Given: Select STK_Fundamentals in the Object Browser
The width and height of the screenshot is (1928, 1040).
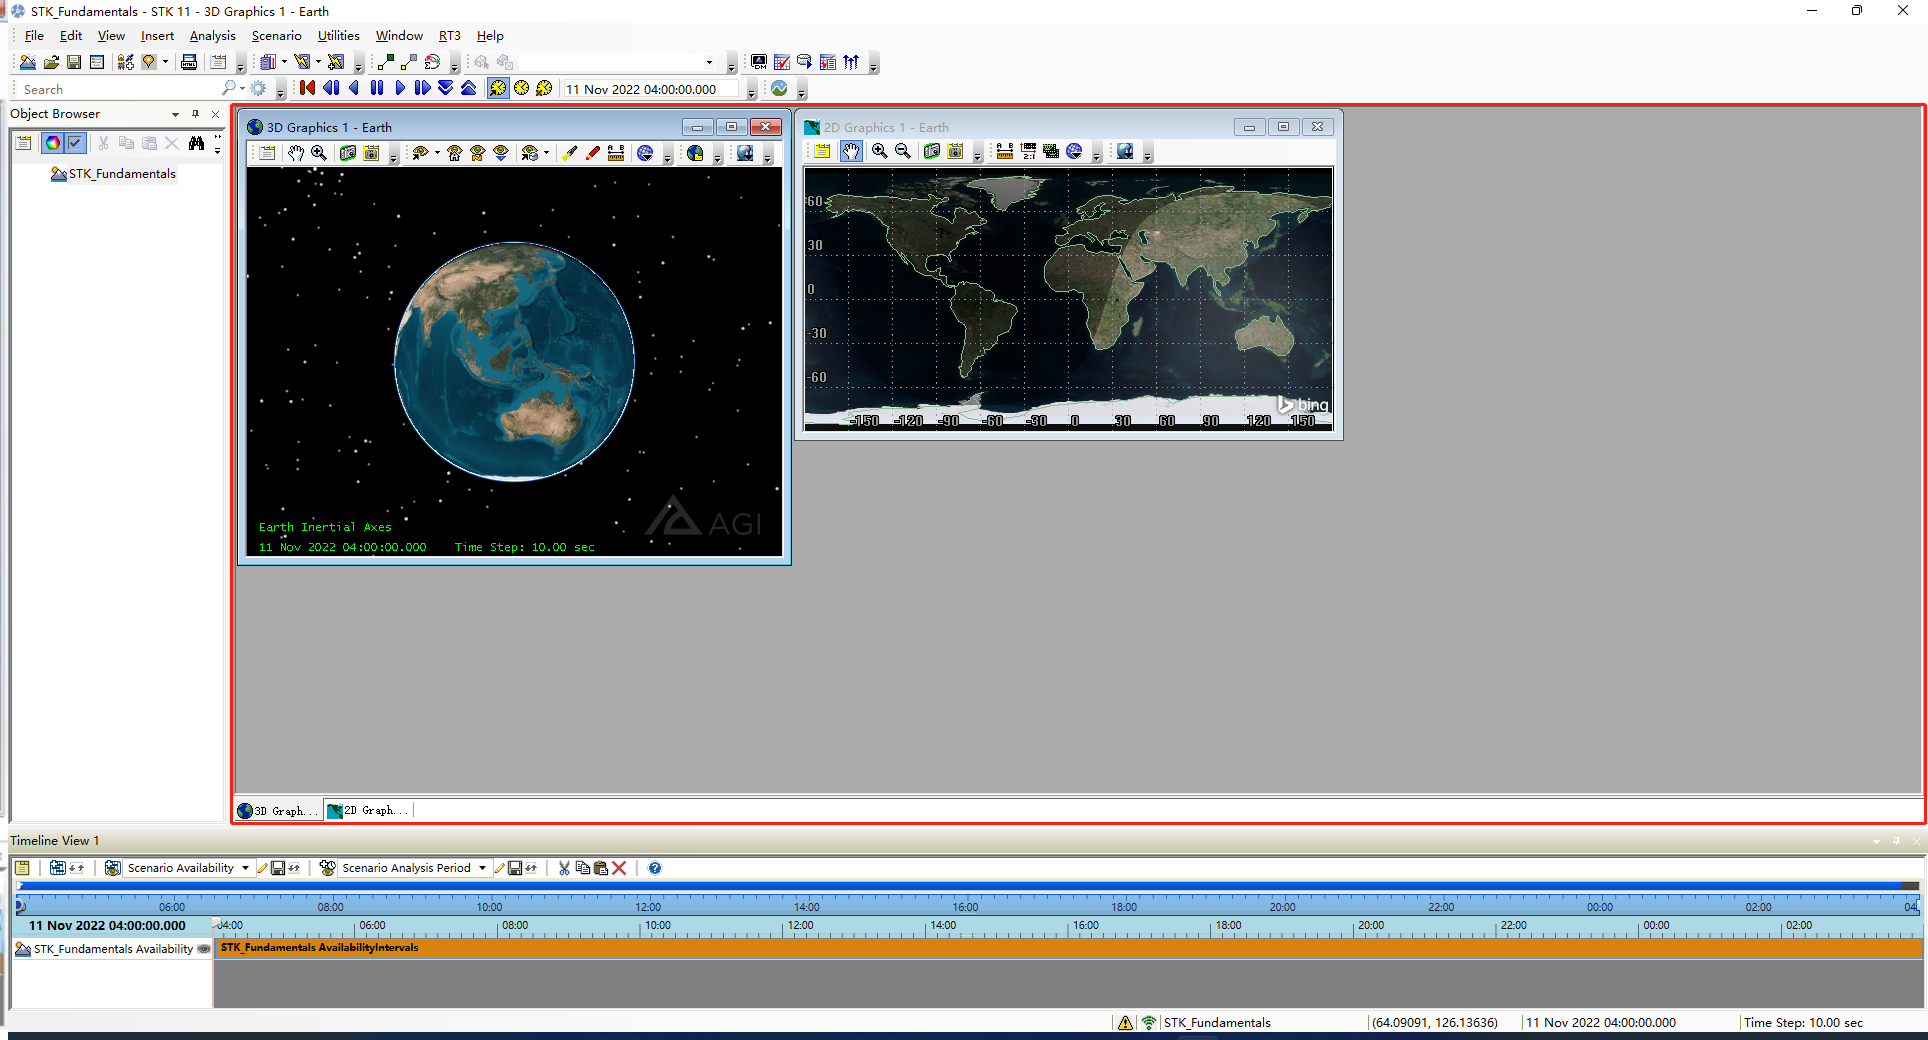Looking at the screenshot, I should 120,173.
